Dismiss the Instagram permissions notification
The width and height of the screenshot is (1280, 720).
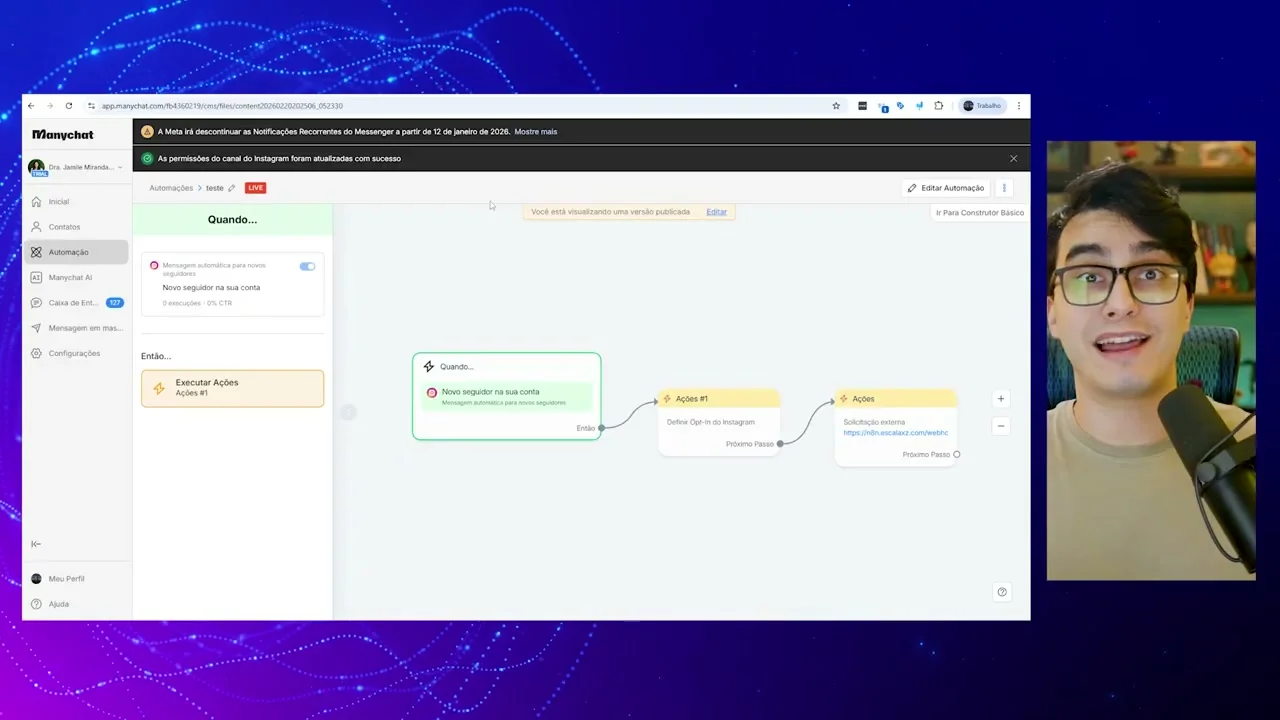click(x=1013, y=158)
